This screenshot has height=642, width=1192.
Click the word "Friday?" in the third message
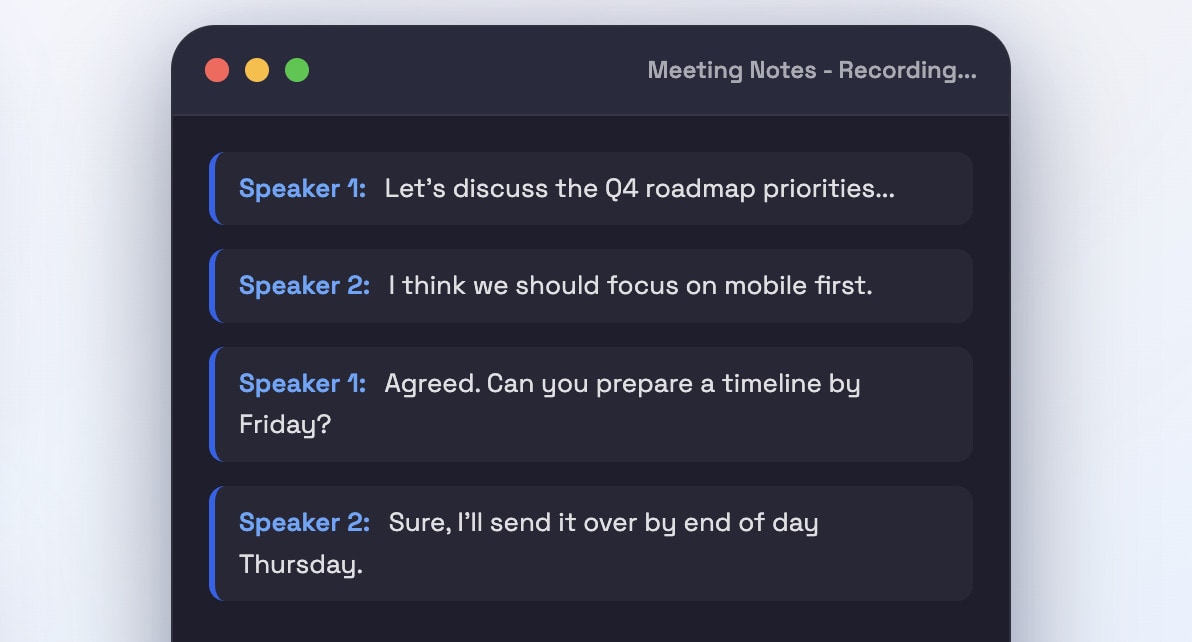(285, 425)
